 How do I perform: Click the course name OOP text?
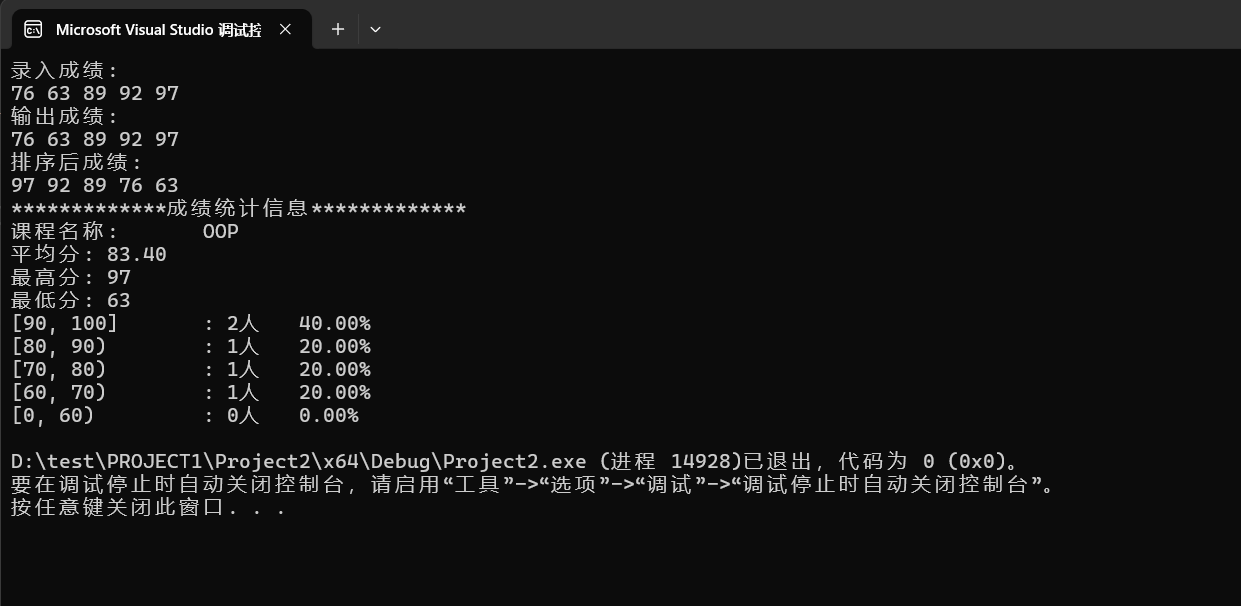221,232
